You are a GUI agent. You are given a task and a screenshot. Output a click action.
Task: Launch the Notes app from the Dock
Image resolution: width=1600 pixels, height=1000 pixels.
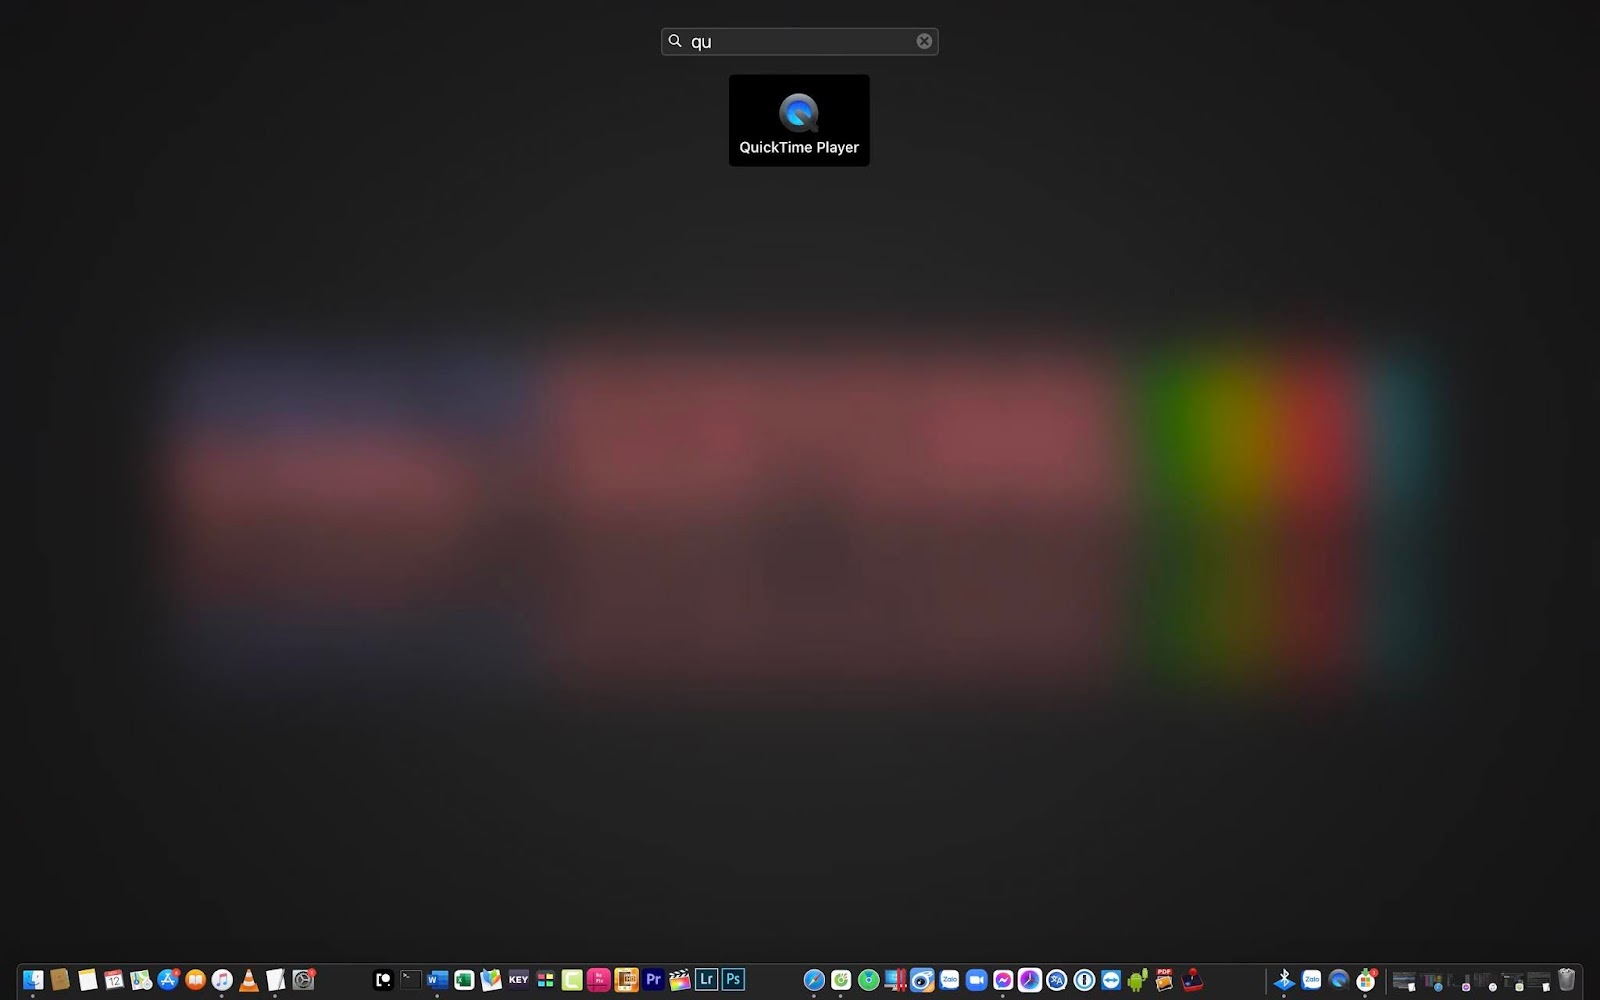pyautogui.click(x=87, y=980)
